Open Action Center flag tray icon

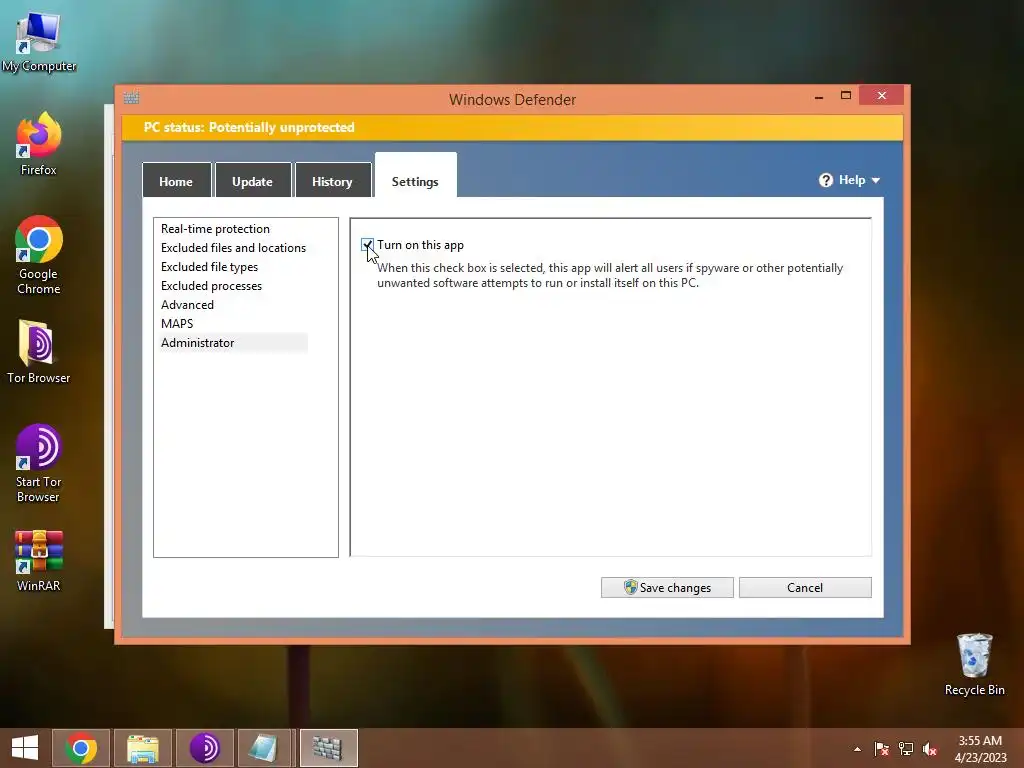pyautogui.click(x=882, y=749)
